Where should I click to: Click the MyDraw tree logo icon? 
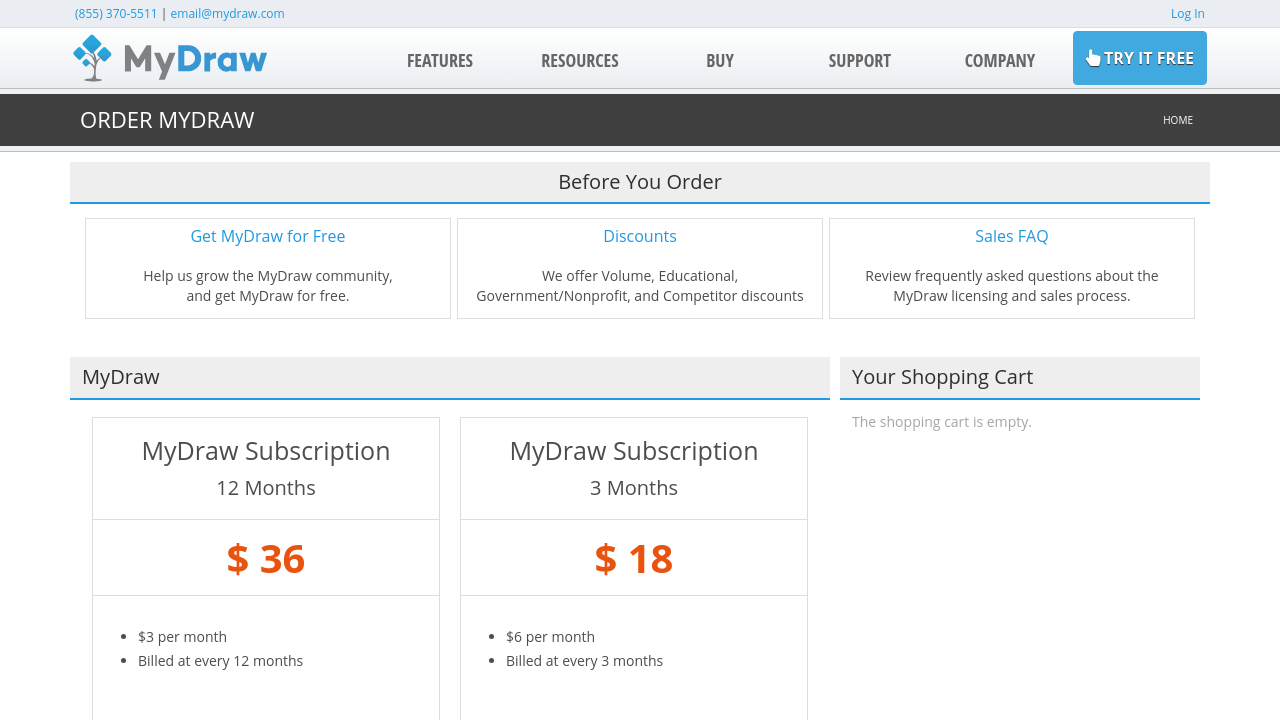92,58
